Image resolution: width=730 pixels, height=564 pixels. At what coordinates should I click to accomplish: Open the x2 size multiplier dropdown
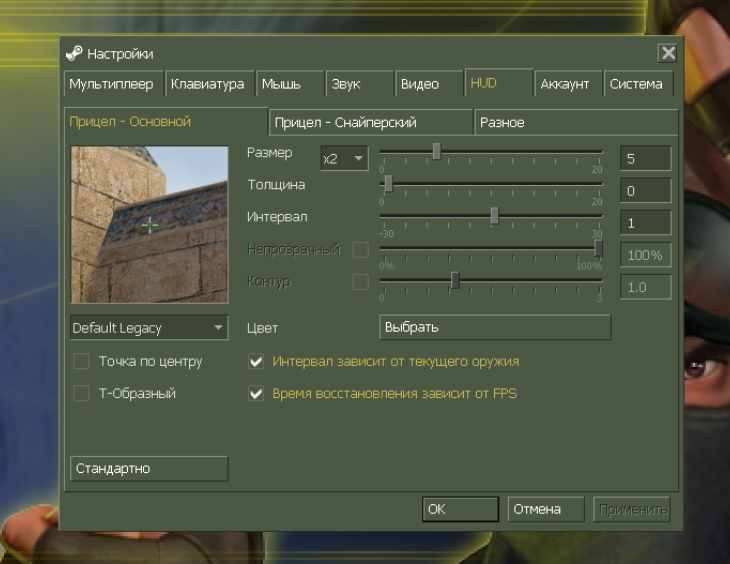pyautogui.click(x=344, y=158)
